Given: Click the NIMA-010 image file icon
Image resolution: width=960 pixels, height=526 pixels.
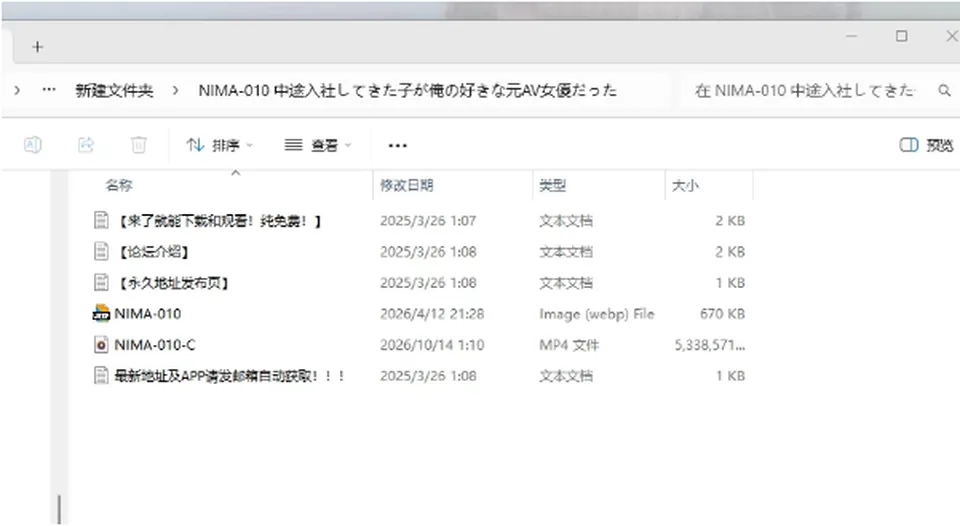Looking at the screenshot, I should click(101, 314).
